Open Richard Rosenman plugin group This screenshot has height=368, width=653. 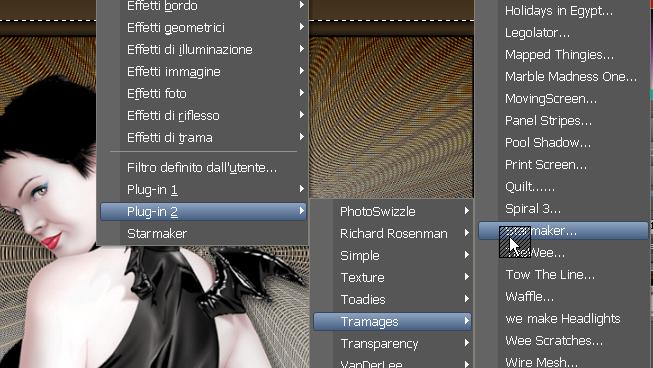[392, 234]
